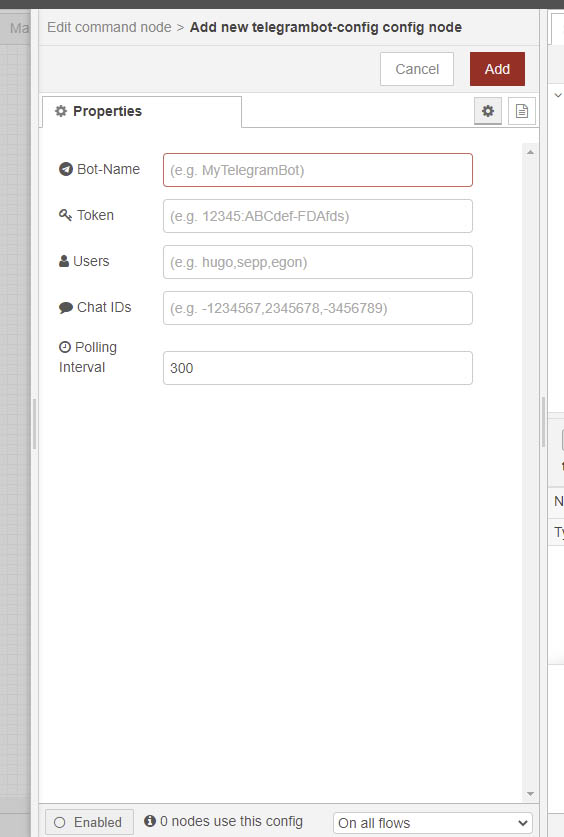Click the Polling Interval label
Viewport: 564px width, 837px height.
coord(88,357)
